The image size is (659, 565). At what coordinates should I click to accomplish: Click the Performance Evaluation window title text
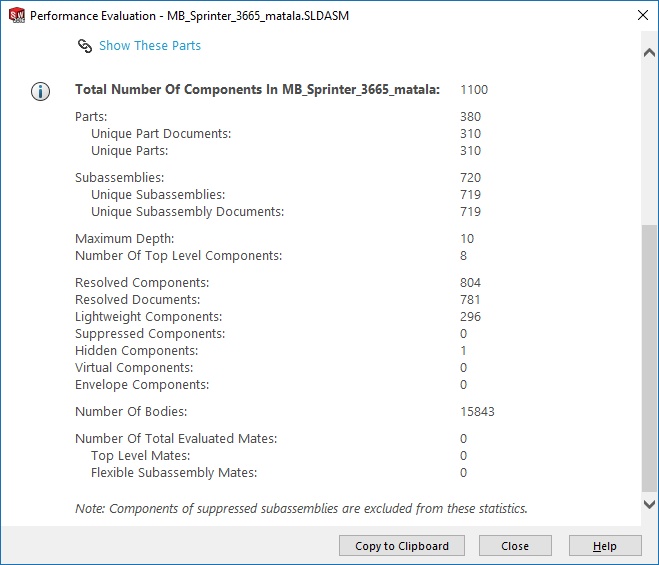(x=189, y=16)
